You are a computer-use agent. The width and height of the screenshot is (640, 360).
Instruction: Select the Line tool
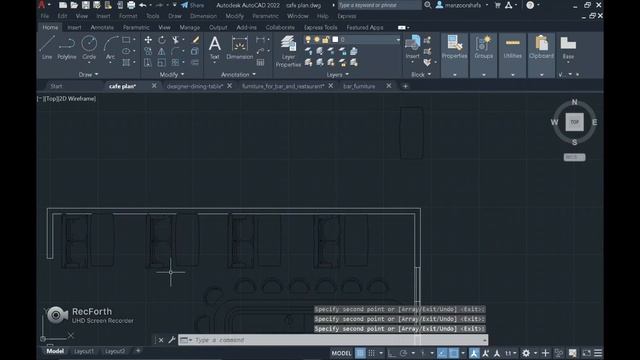pyautogui.click(x=47, y=48)
